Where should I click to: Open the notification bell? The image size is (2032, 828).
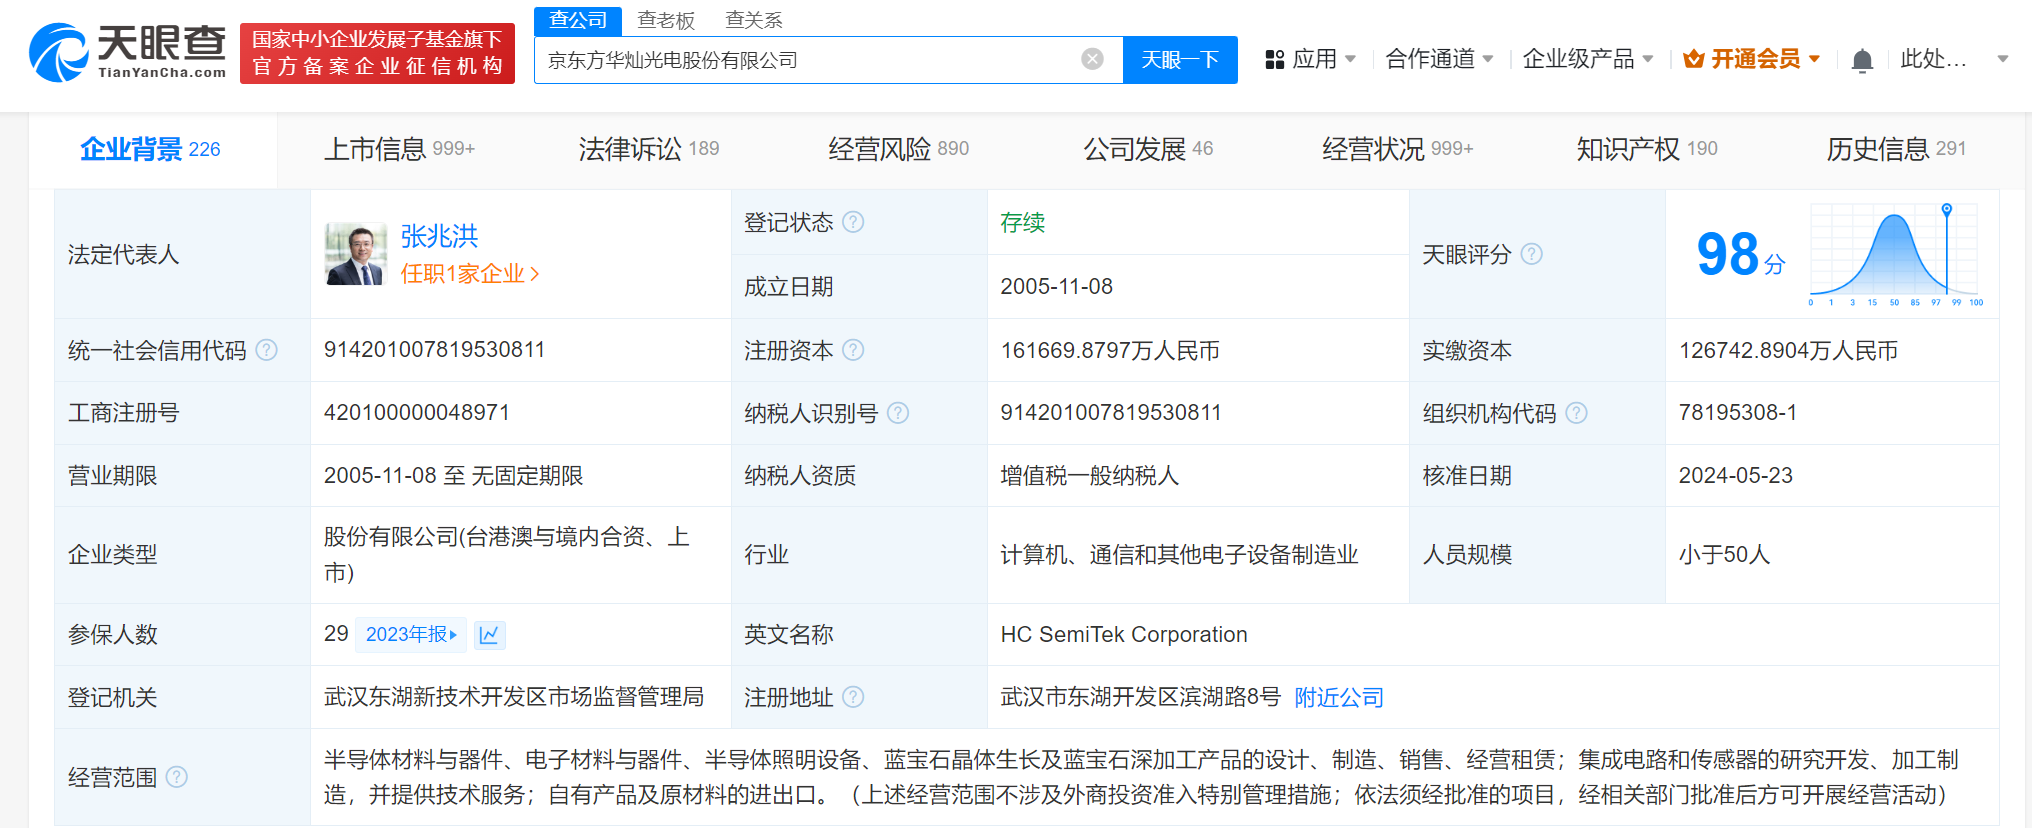coord(1861,61)
